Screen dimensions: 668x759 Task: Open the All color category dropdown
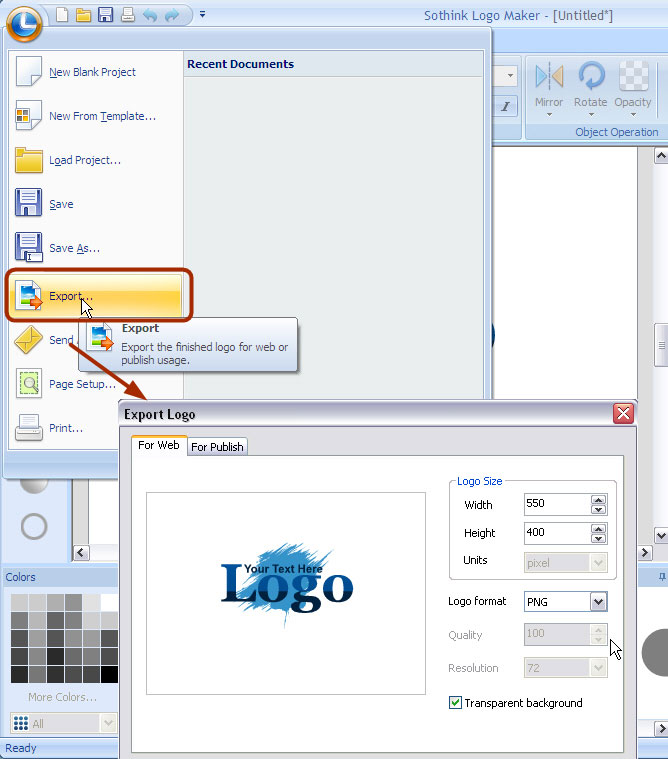[x=63, y=723]
